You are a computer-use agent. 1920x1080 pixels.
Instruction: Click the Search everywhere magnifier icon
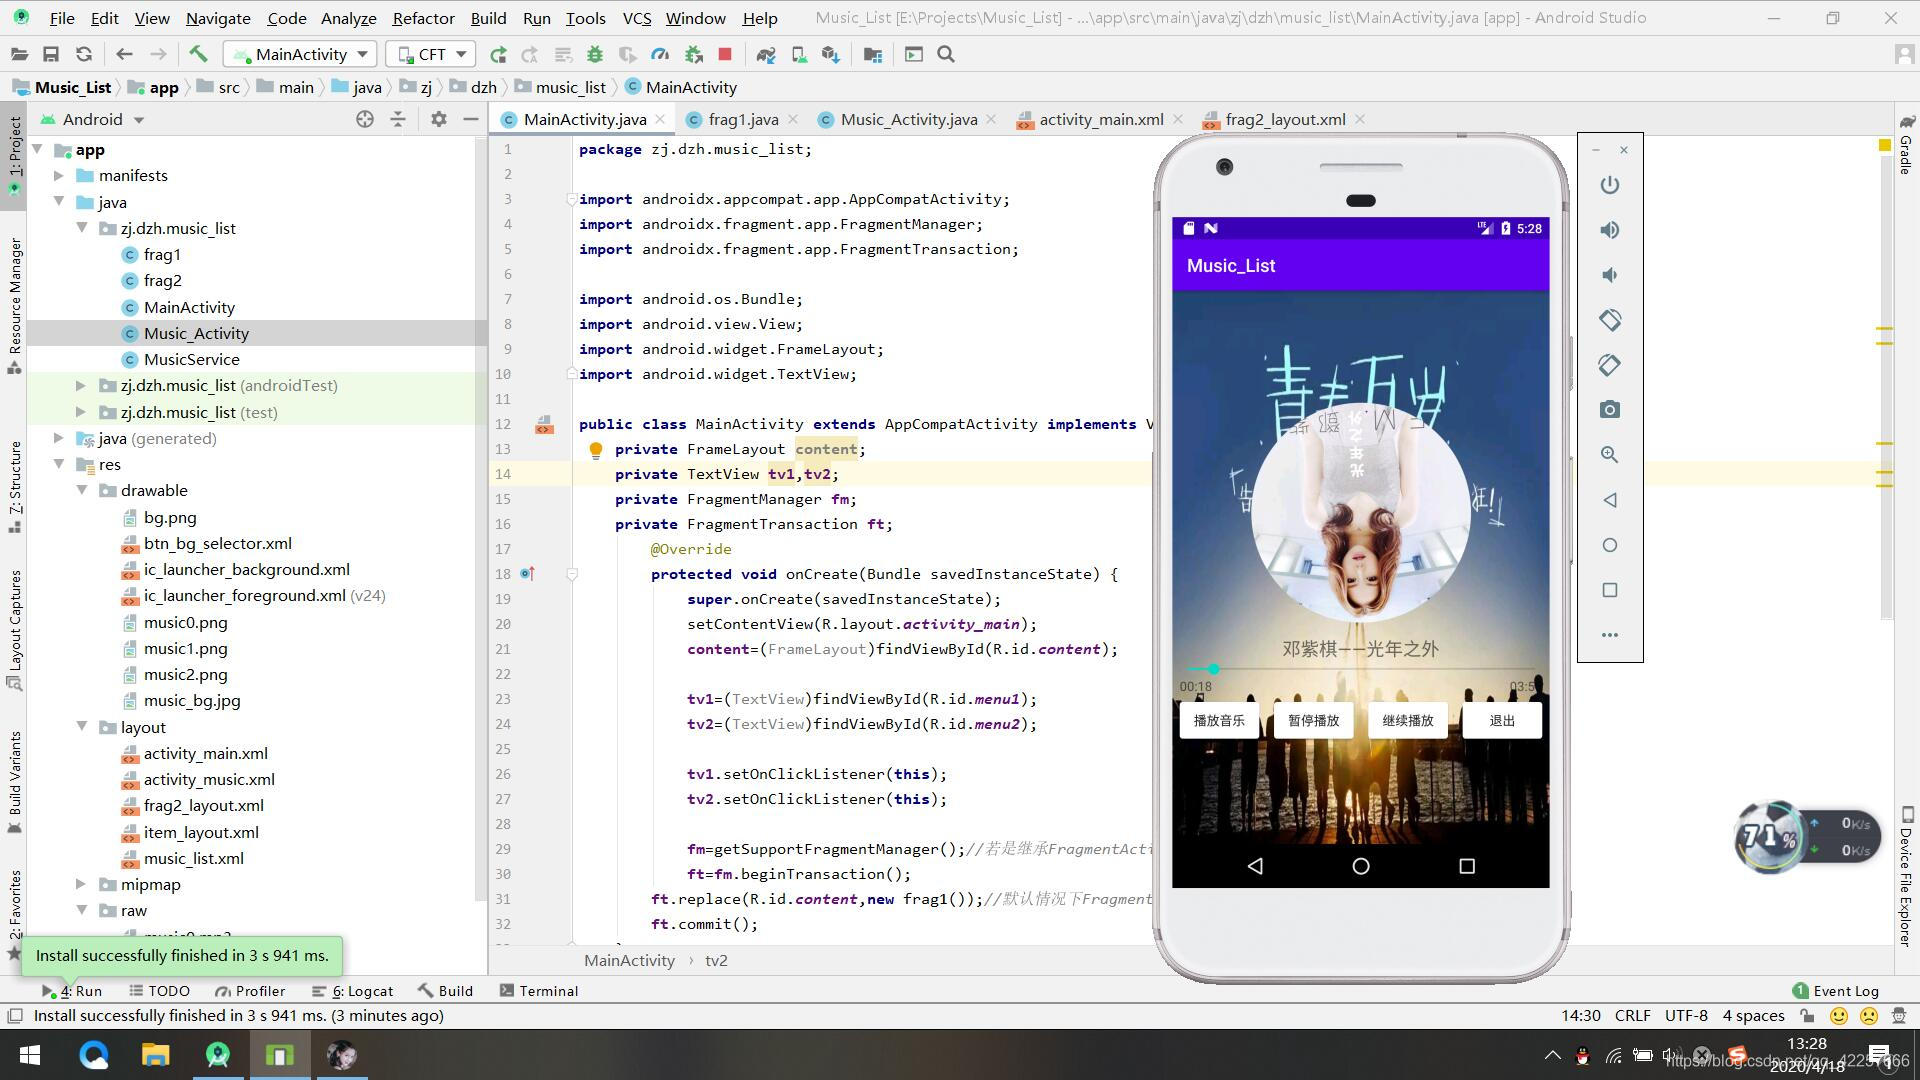pyautogui.click(x=947, y=53)
